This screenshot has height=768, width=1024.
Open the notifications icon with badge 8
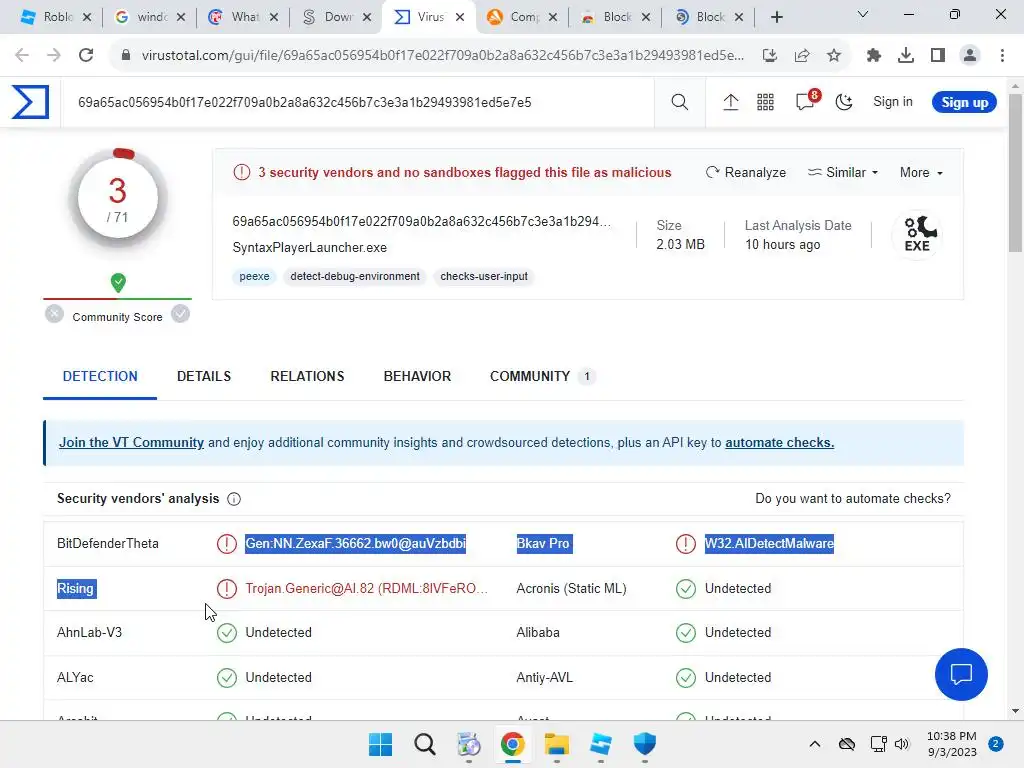pos(806,101)
